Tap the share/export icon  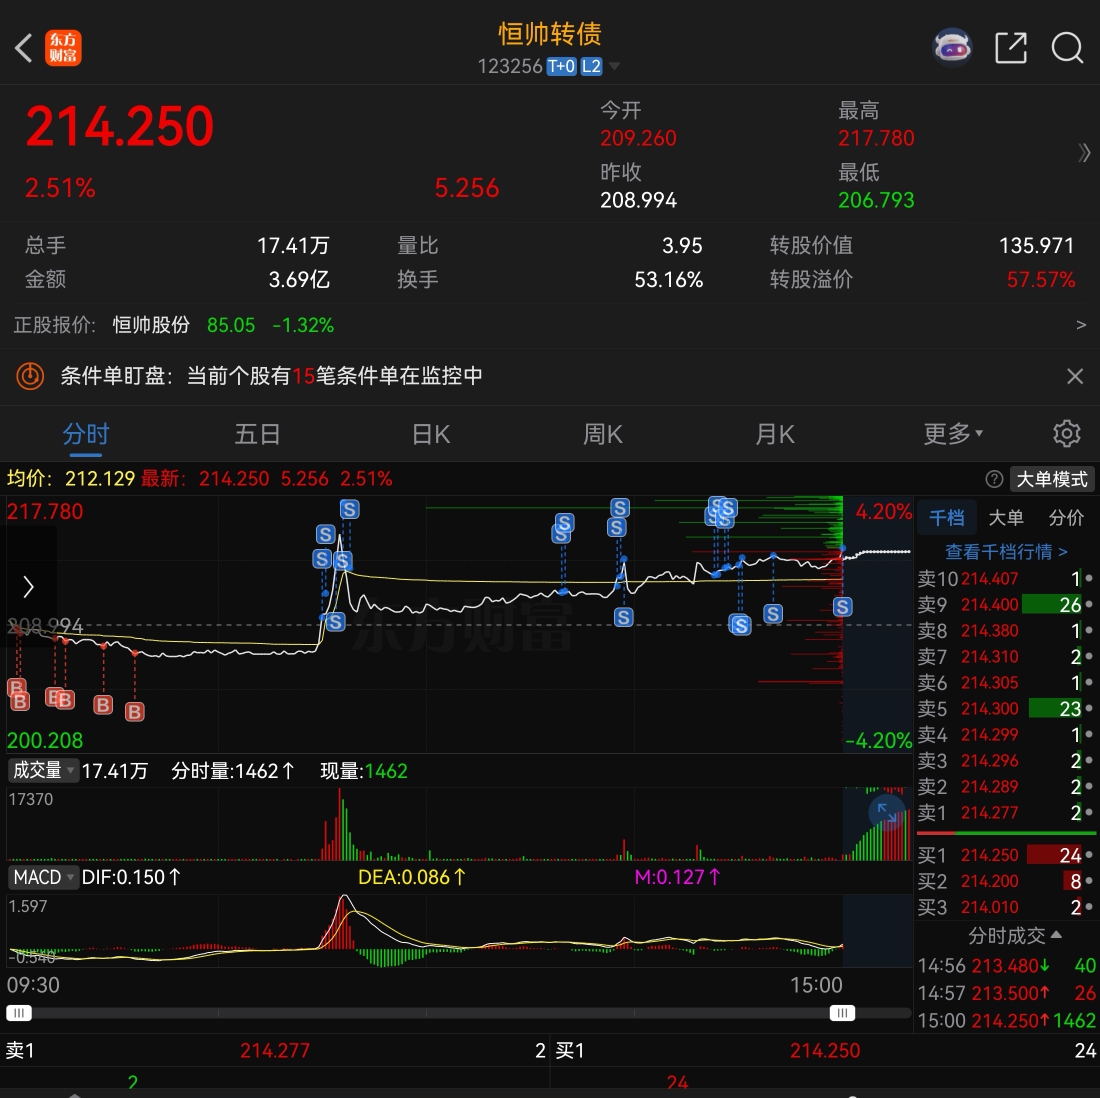point(1011,48)
